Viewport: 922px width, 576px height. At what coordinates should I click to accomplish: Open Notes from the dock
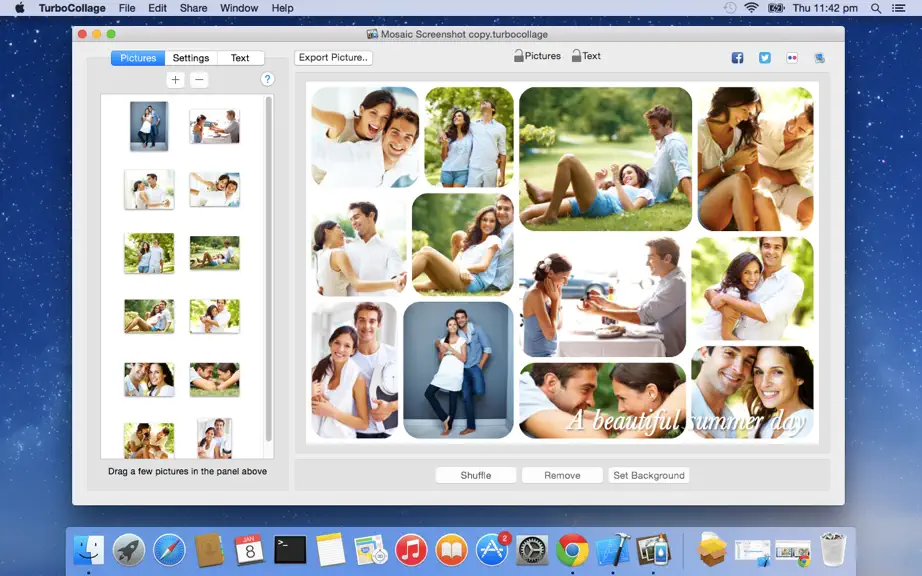click(x=330, y=551)
